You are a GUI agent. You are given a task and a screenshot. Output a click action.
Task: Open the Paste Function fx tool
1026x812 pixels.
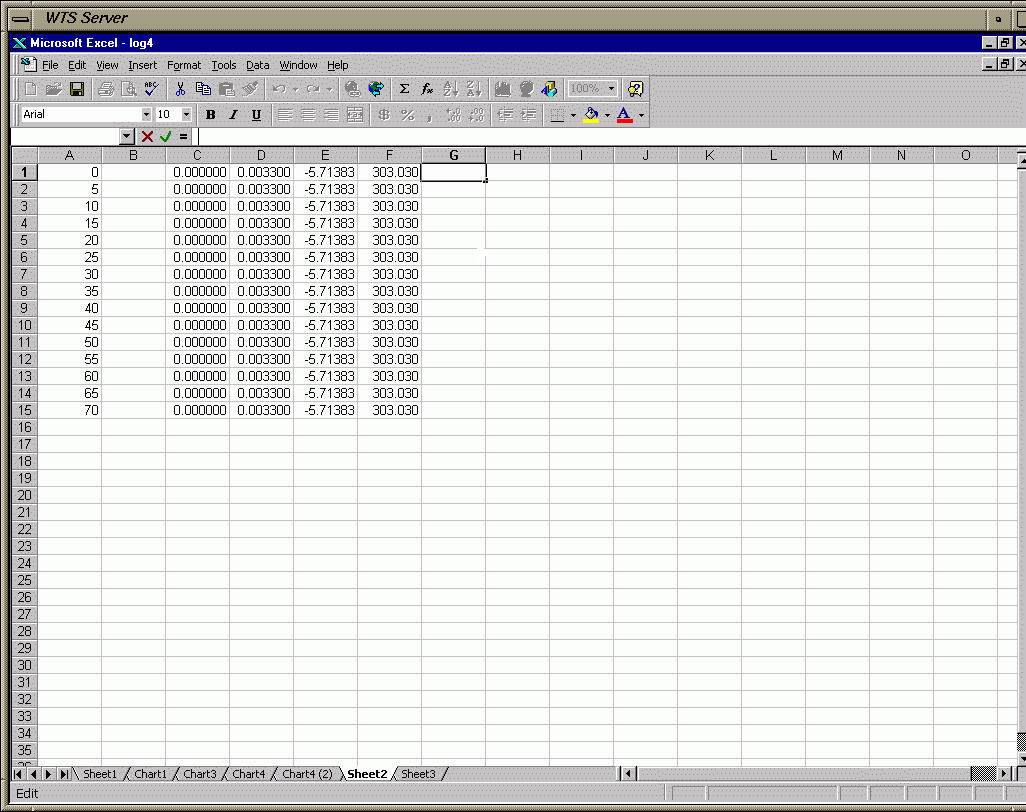[427, 89]
